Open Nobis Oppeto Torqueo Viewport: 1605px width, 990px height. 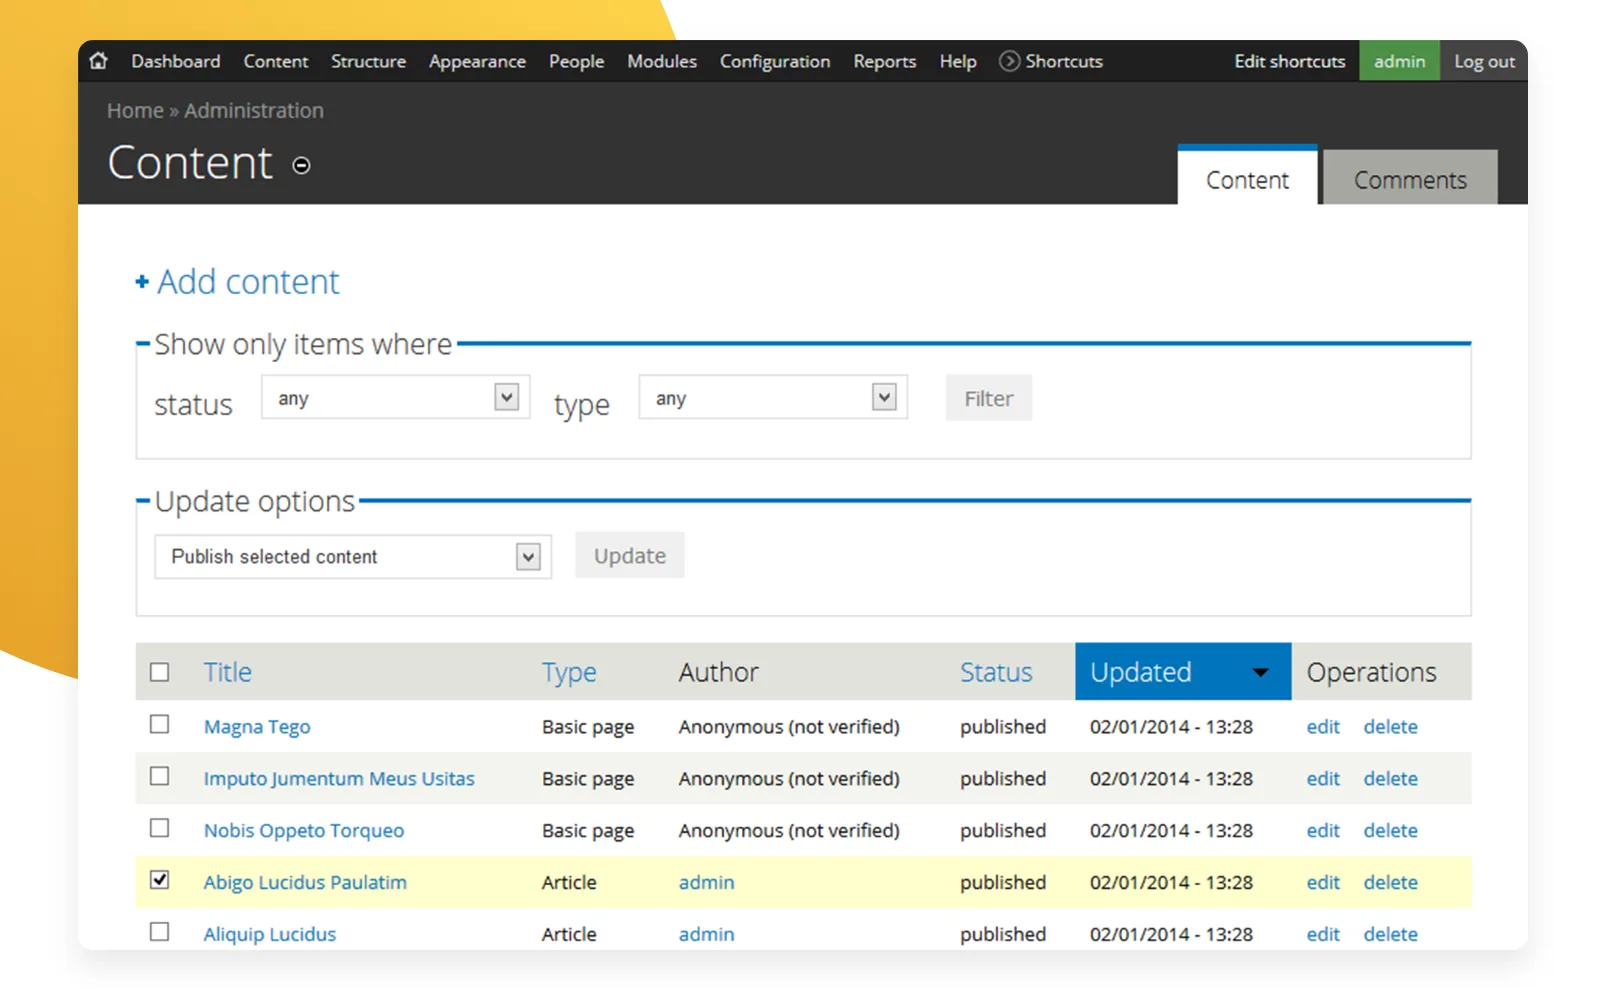304,831
